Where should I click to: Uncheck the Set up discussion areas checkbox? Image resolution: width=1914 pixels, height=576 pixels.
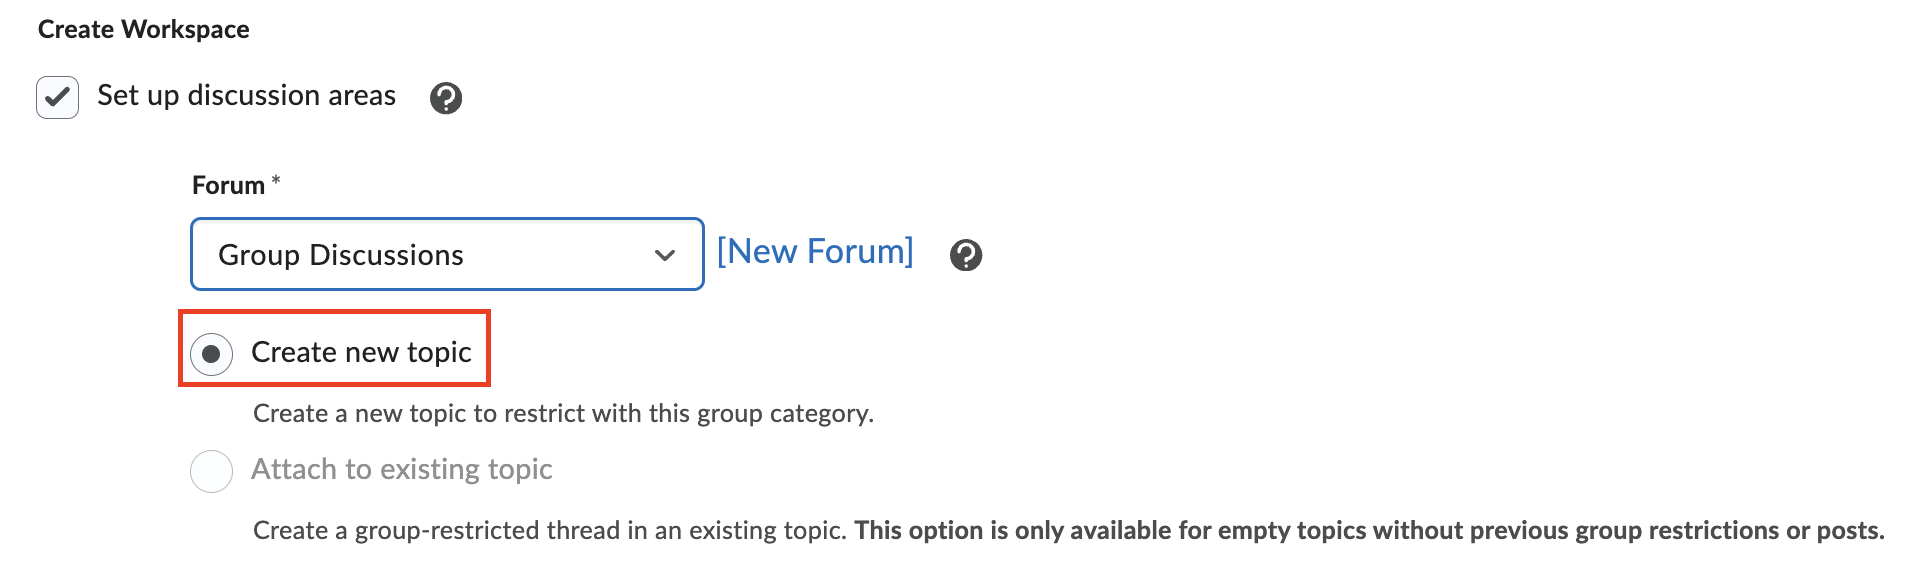point(58,98)
